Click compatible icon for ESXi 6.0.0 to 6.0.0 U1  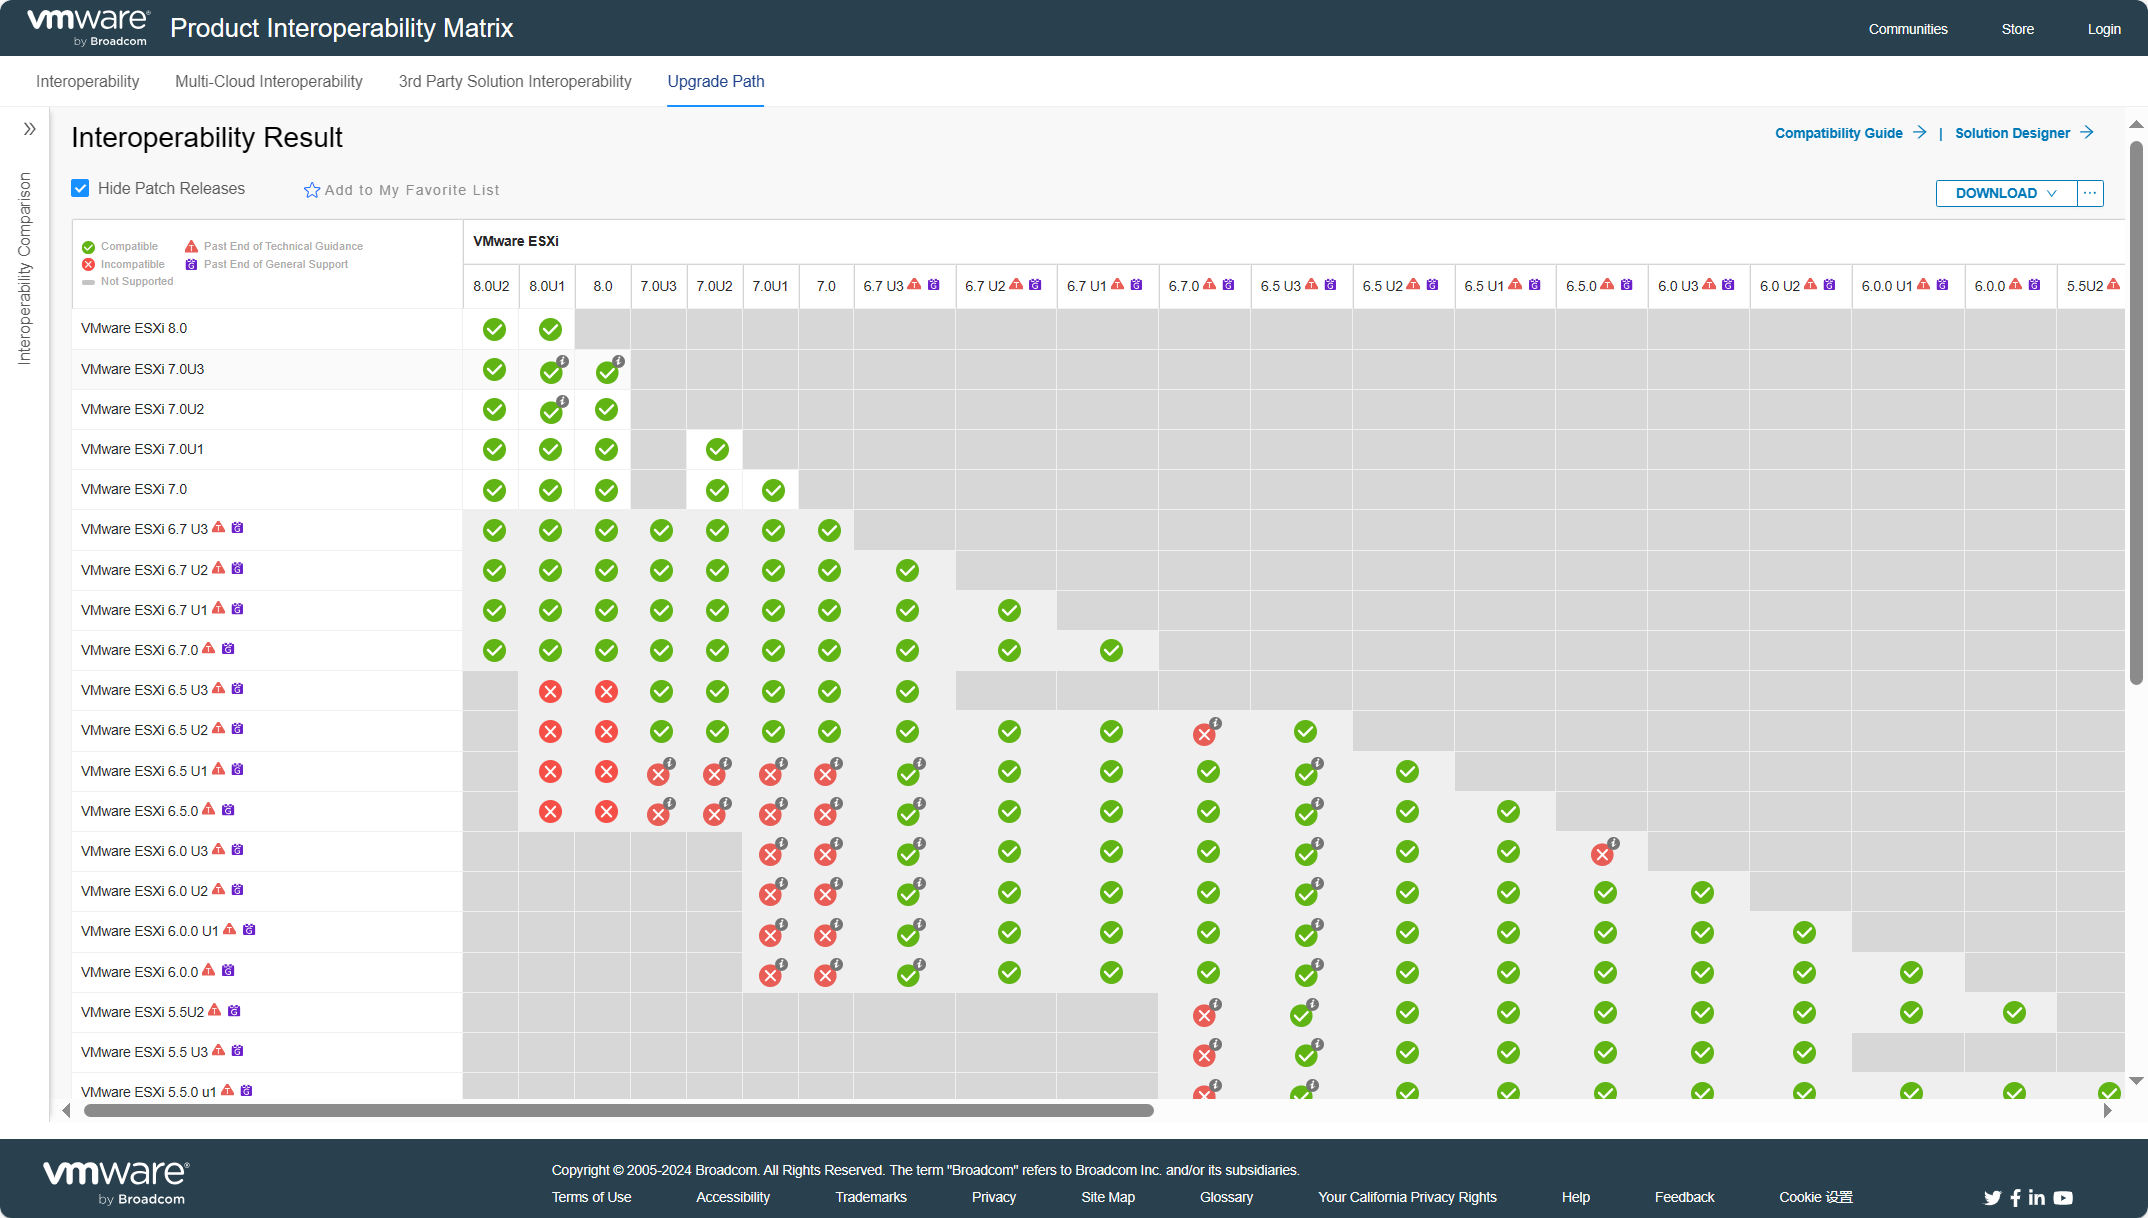click(1911, 972)
